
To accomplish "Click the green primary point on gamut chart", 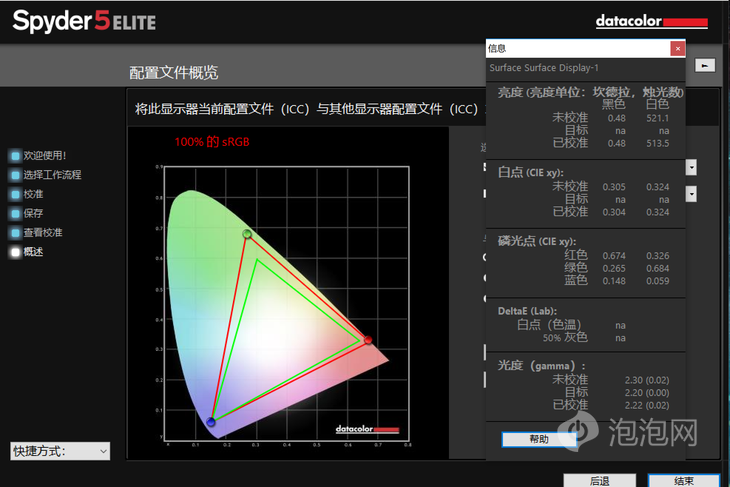I will click(247, 234).
